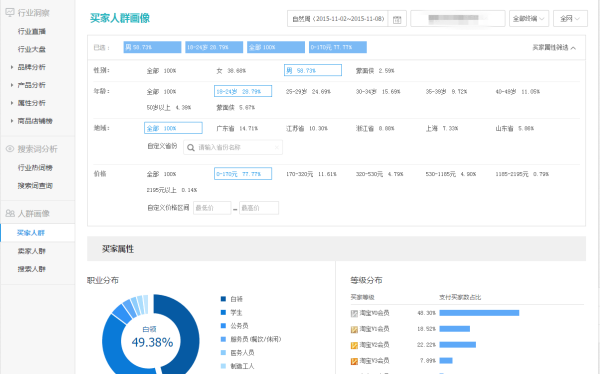Select the 320-530元 price filter
The height and width of the screenshot is (374, 600).
[x=379, y=174]
